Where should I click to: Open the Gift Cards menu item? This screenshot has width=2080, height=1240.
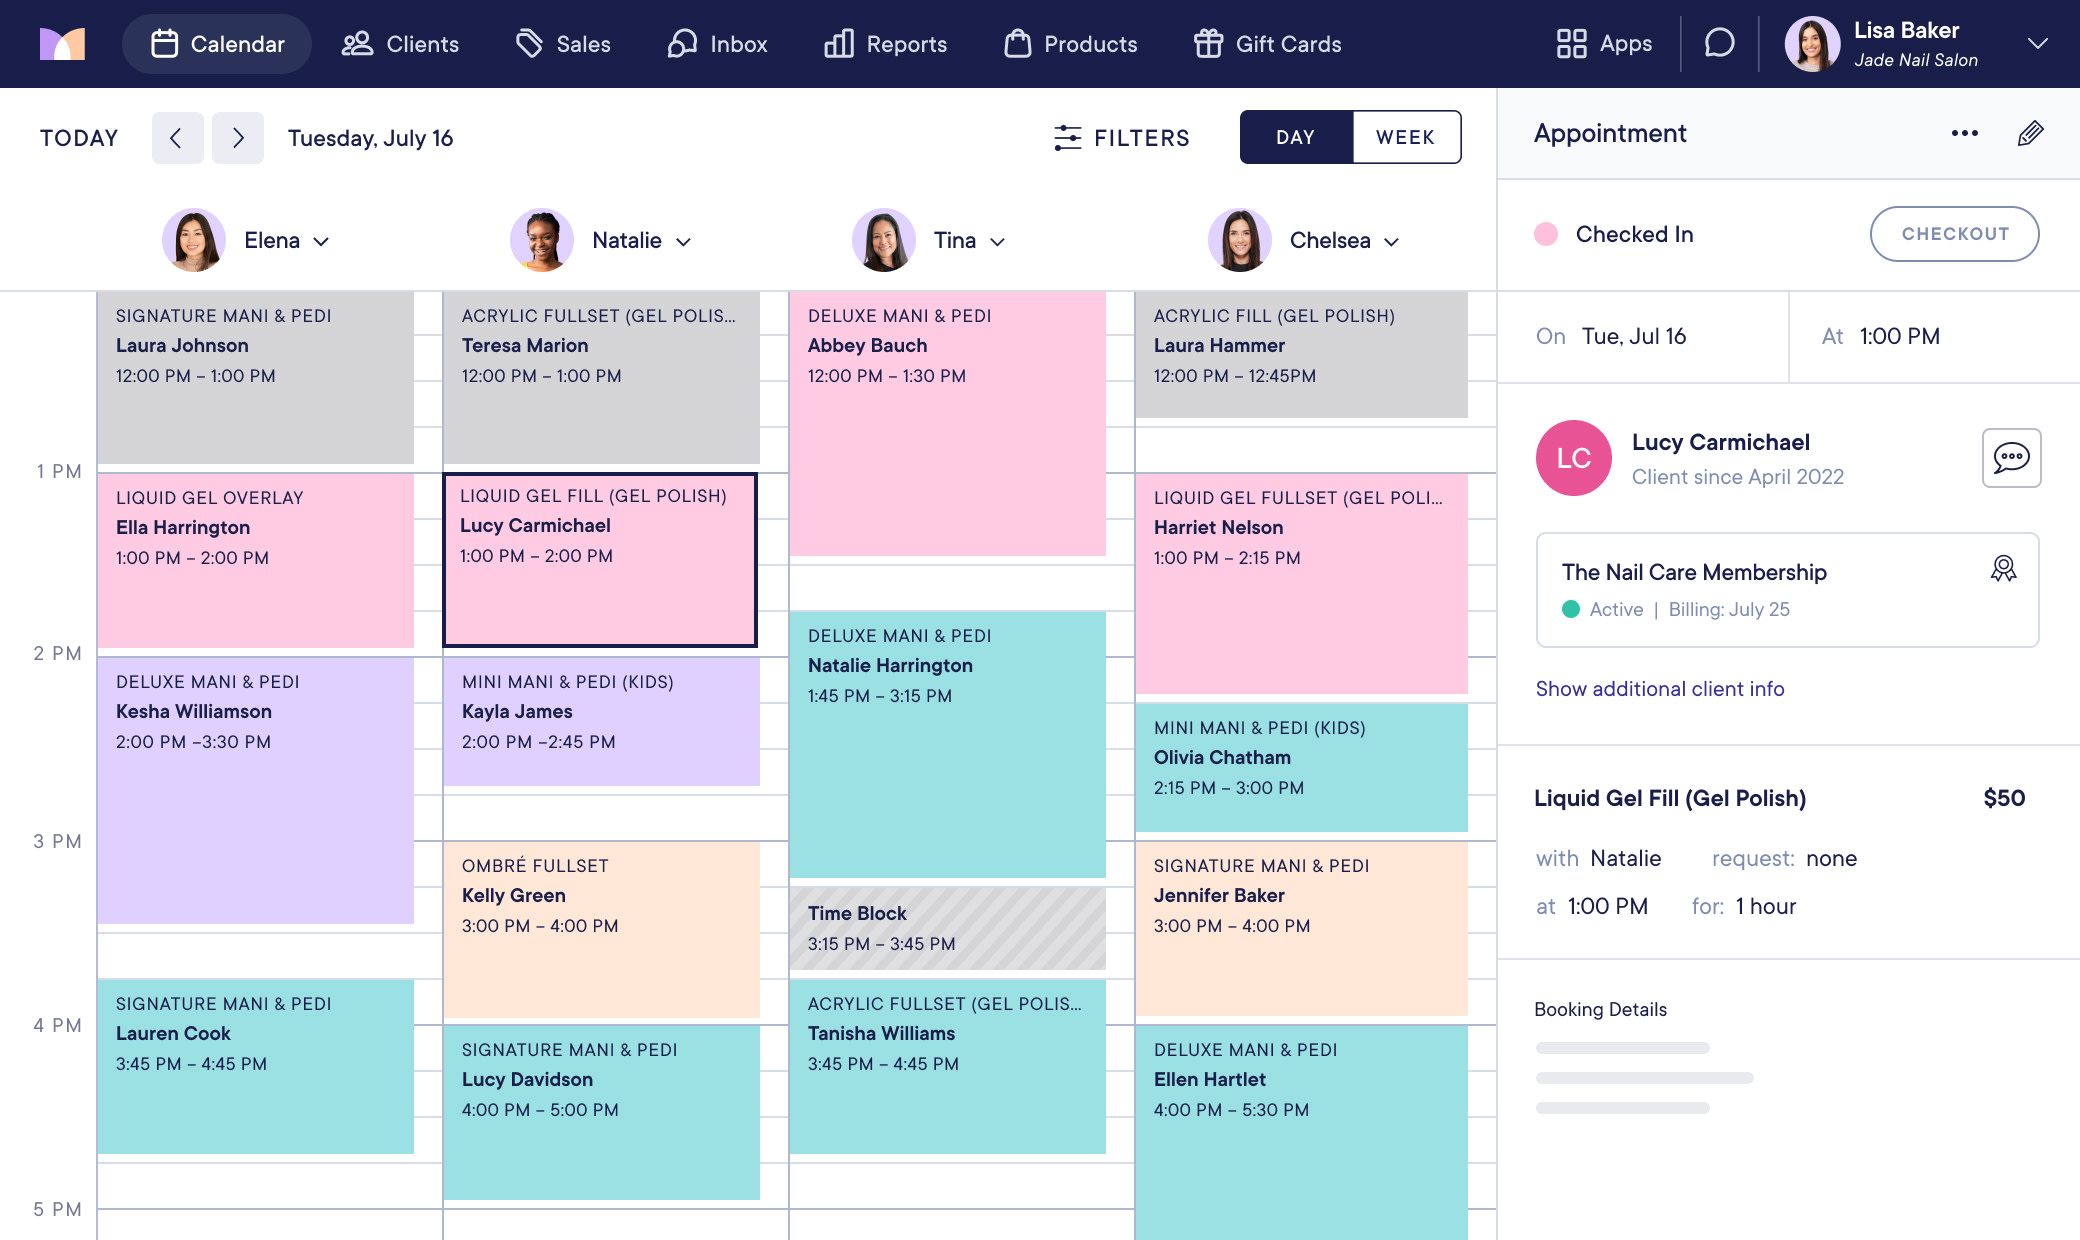point(1267,44)
